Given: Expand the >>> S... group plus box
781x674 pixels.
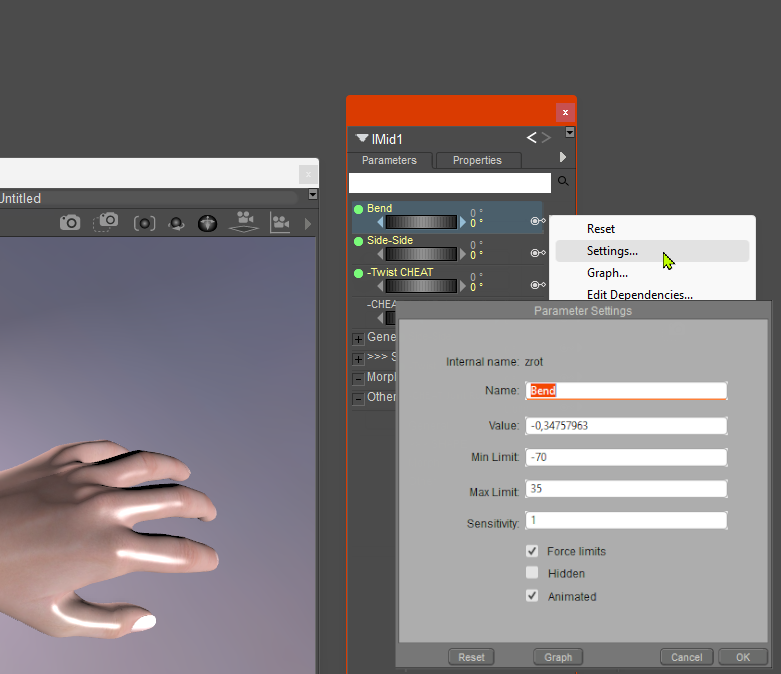Looking at the screenshot, I should click(358, 359).
